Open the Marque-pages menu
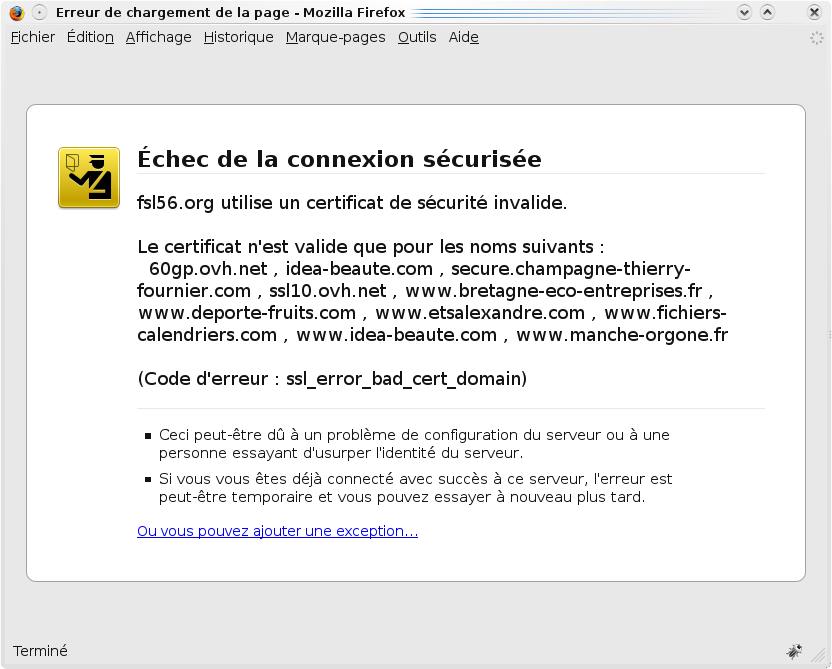Viewport: 832px width, 669px height. pos(336,37)
